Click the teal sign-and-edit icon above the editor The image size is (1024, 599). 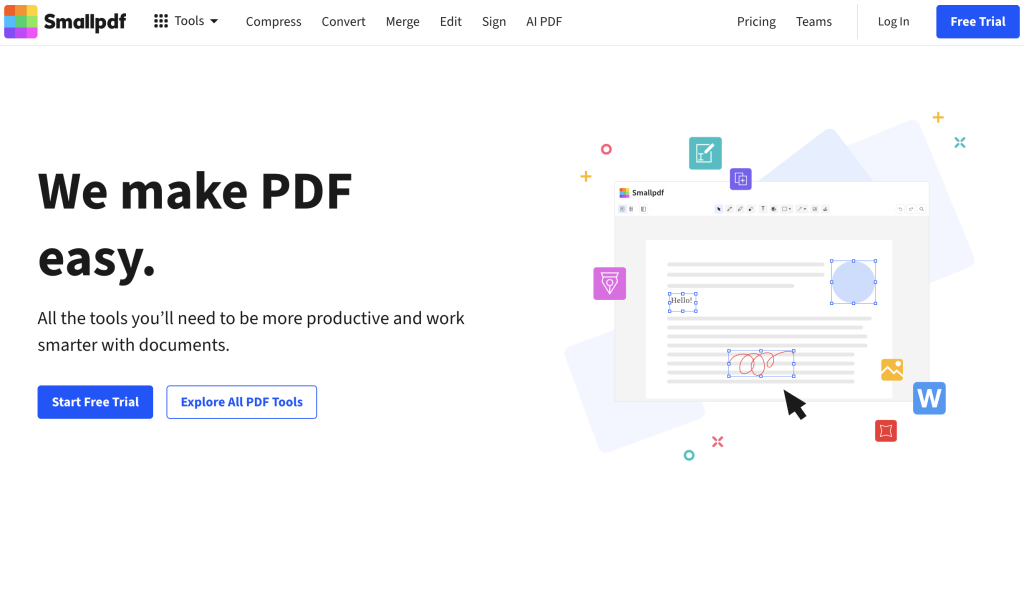click(704, 153)
